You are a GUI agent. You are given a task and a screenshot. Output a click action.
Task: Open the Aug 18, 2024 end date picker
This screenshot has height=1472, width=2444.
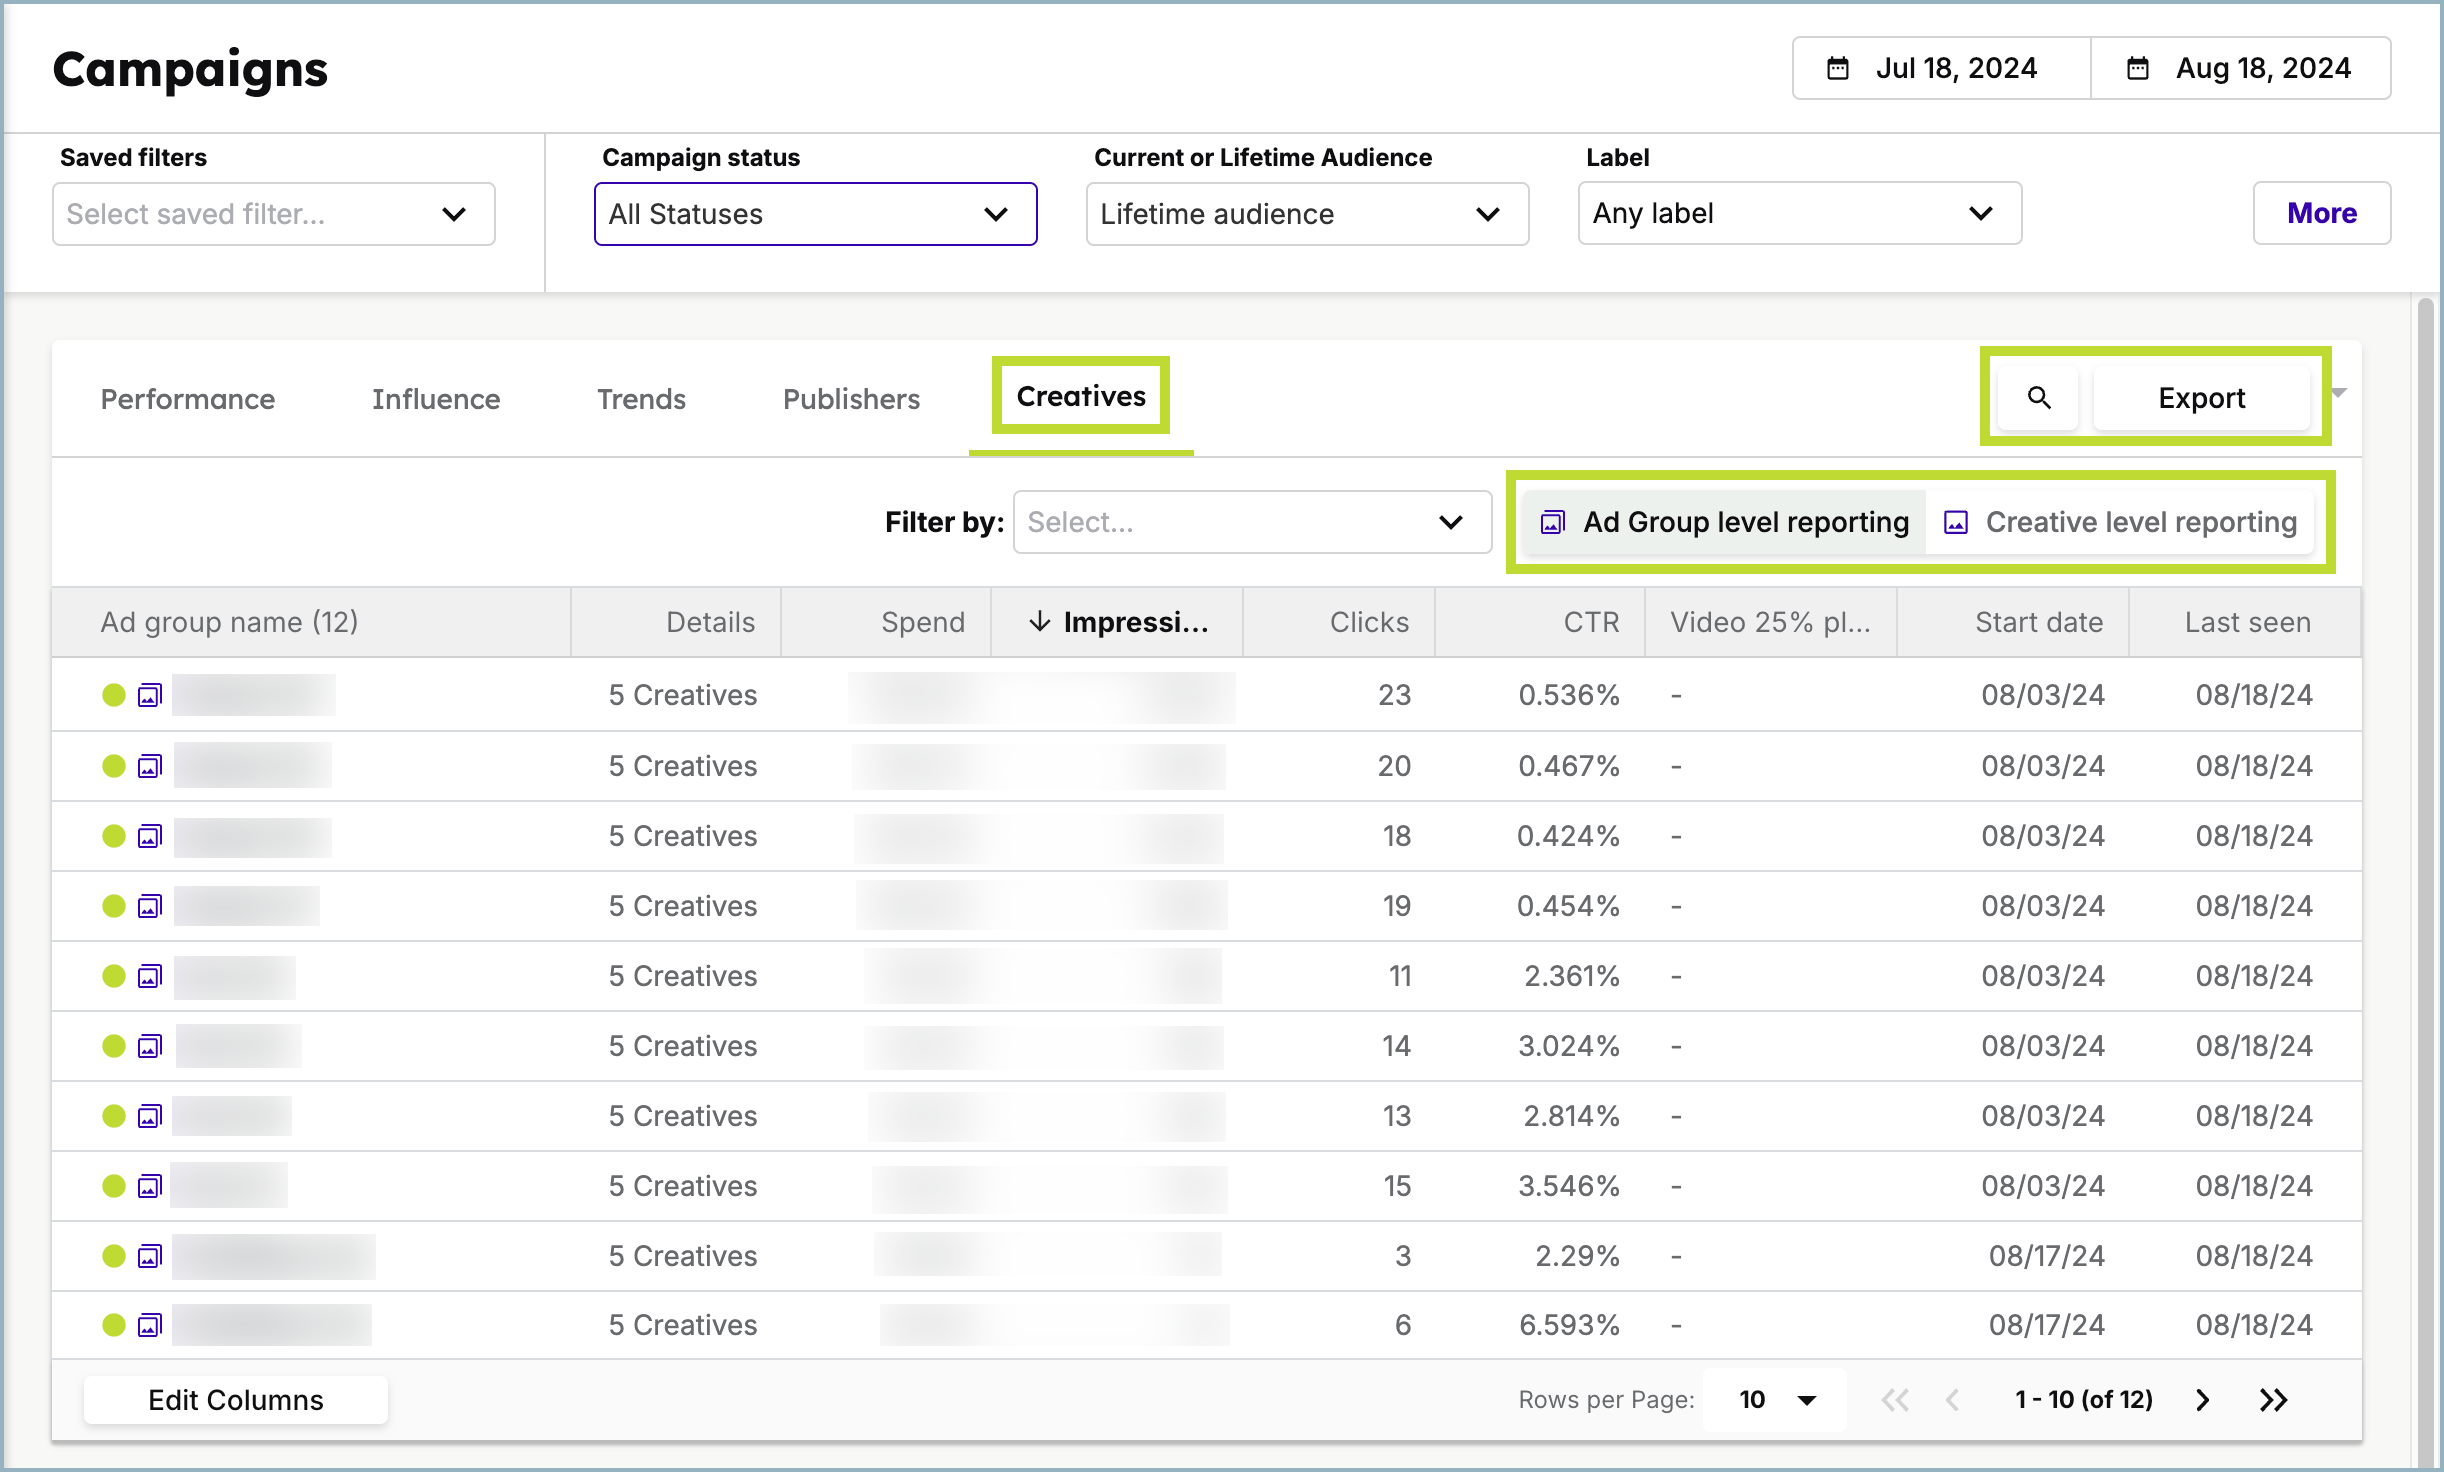coord(2241,68)
